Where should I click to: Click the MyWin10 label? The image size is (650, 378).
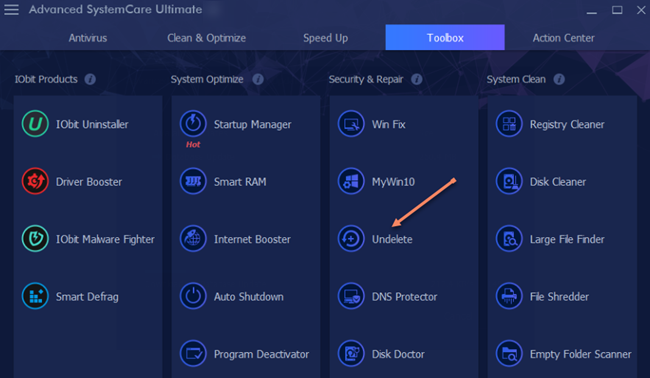(393, 182)
